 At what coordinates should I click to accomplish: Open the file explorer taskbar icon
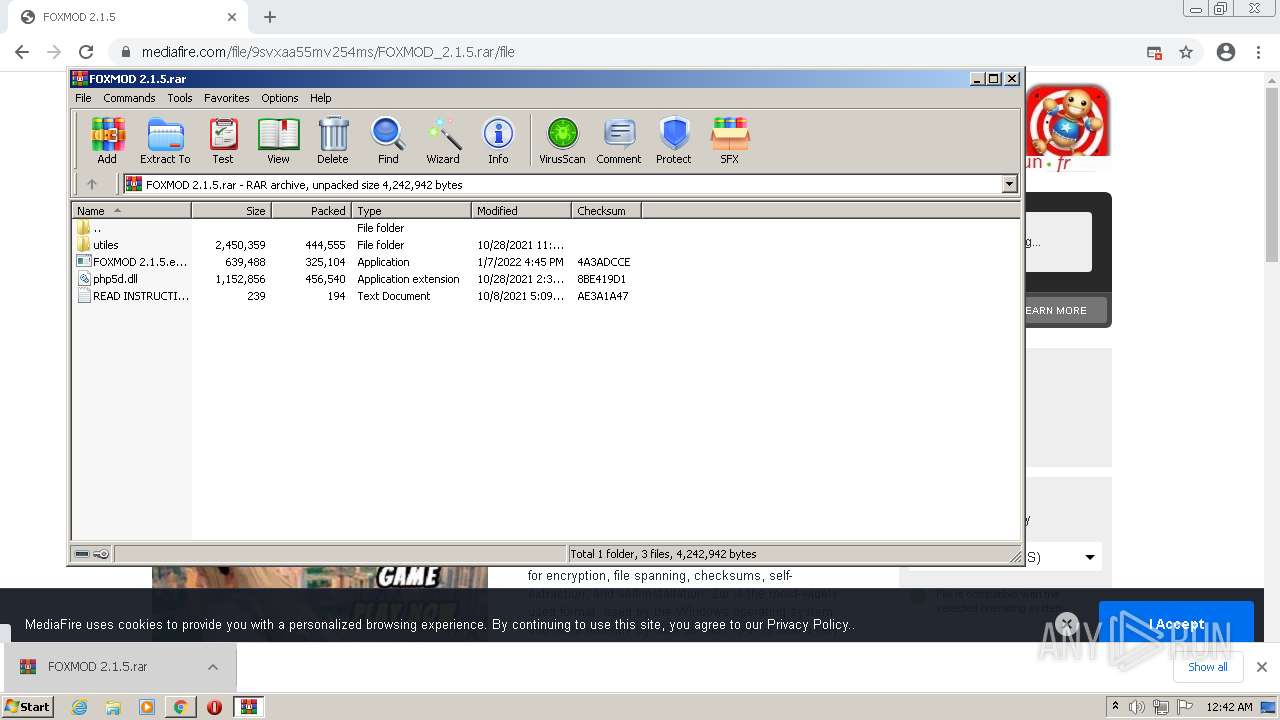[113, 707]
